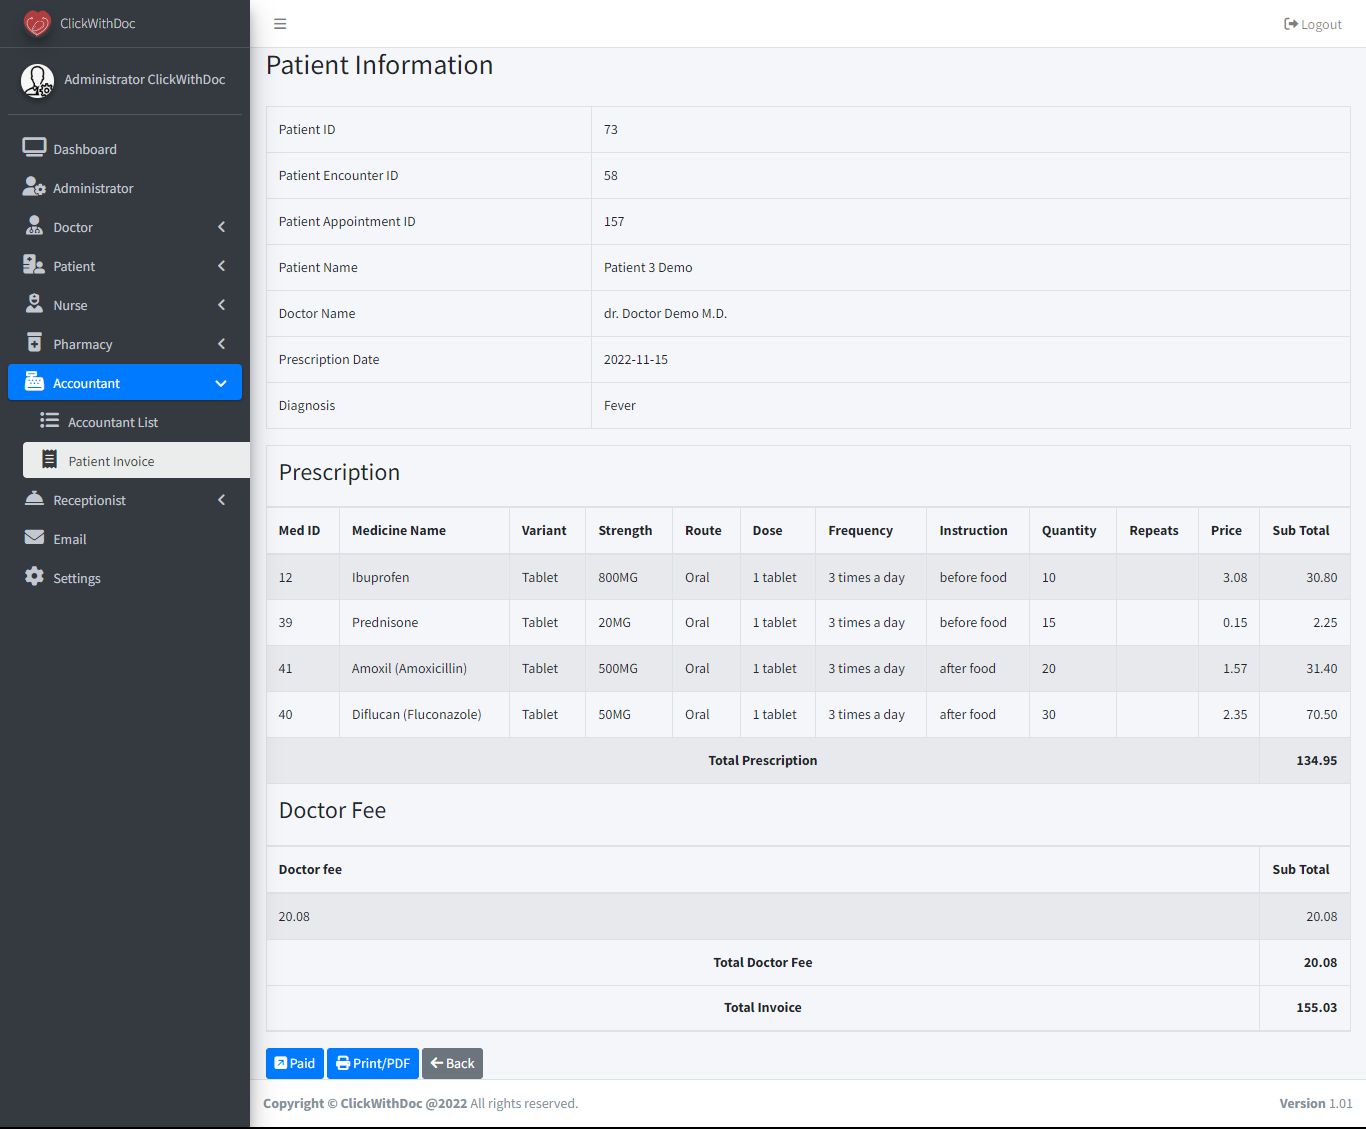The height and width of the screenshot is (1129, 1366).
Task: Select Patient Invoice submenu item
Action: click(x=111, y=461)
